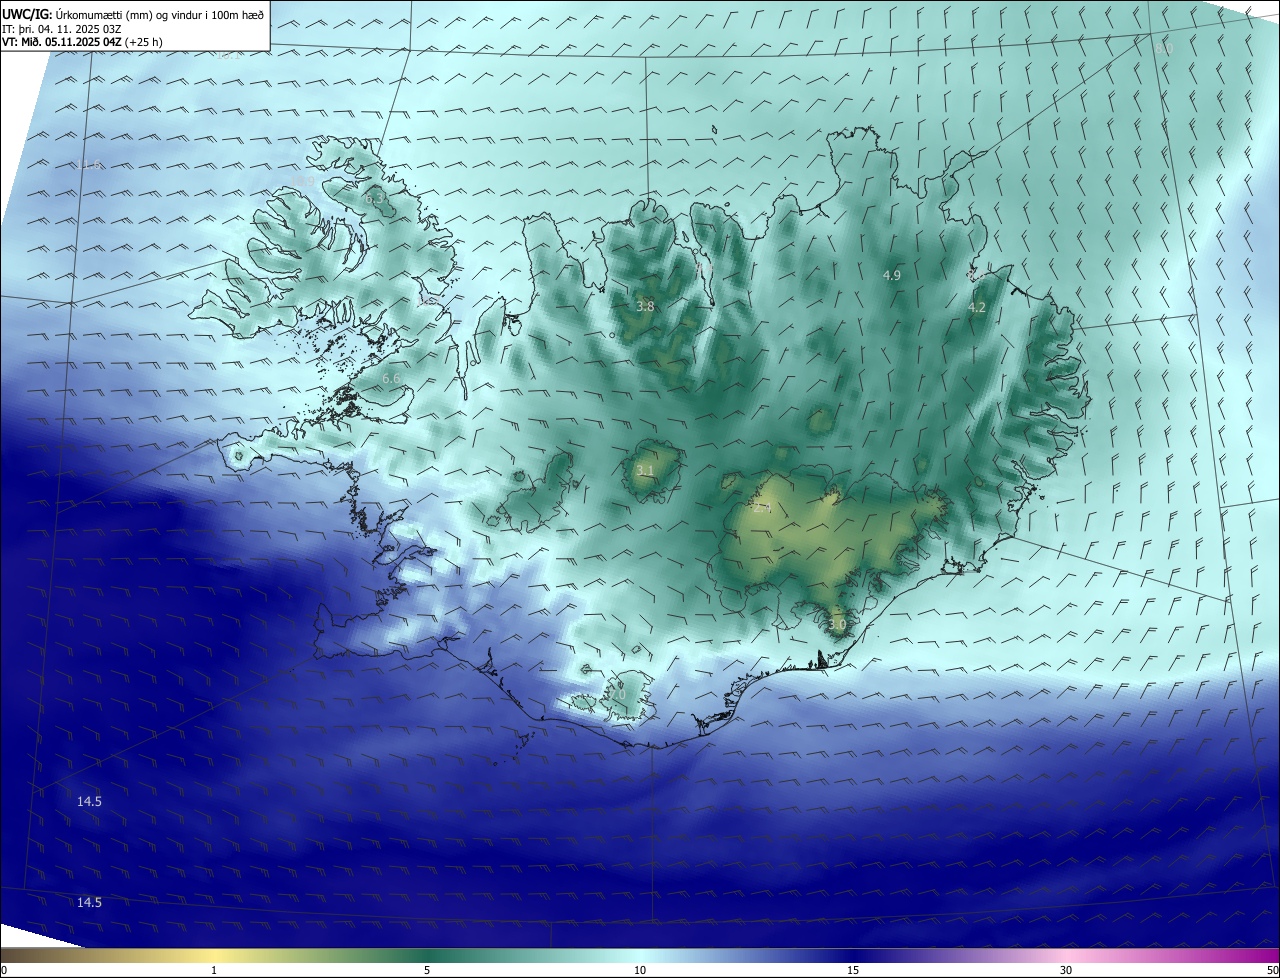1280x978 pixels.
Task: Click the 6.3 value over the Westfjords
Action: (376, 199)
